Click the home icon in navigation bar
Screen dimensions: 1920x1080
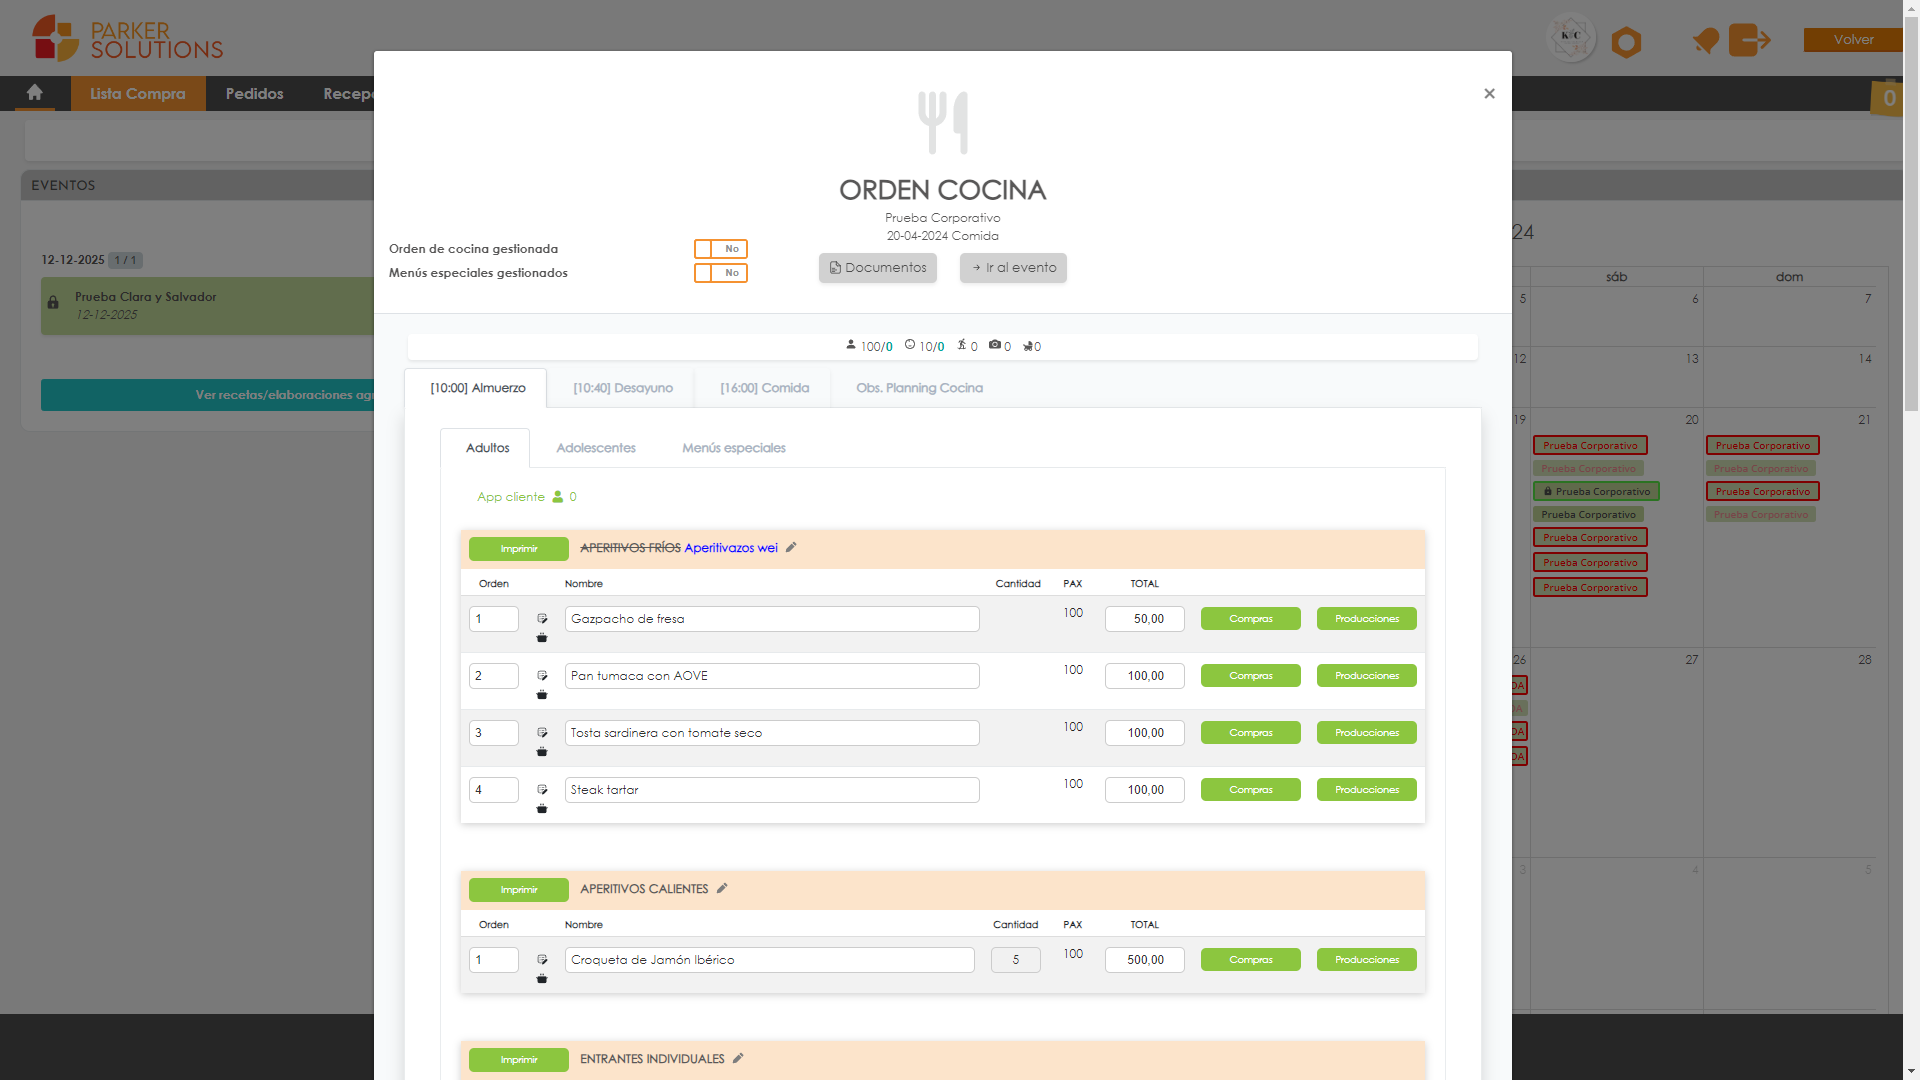35,93
